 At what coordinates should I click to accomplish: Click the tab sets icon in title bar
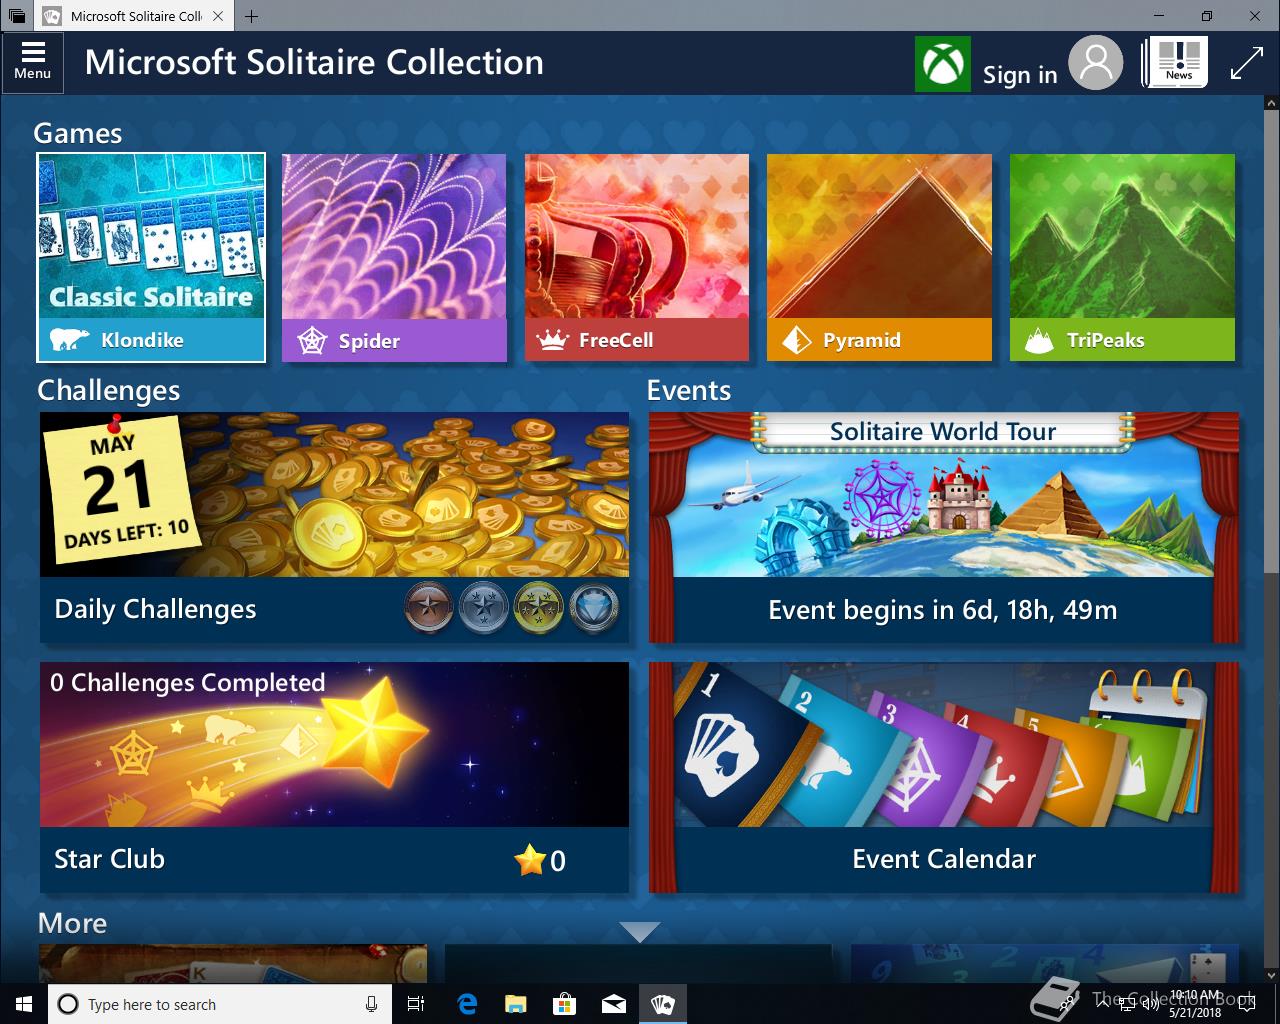point(17,16)
